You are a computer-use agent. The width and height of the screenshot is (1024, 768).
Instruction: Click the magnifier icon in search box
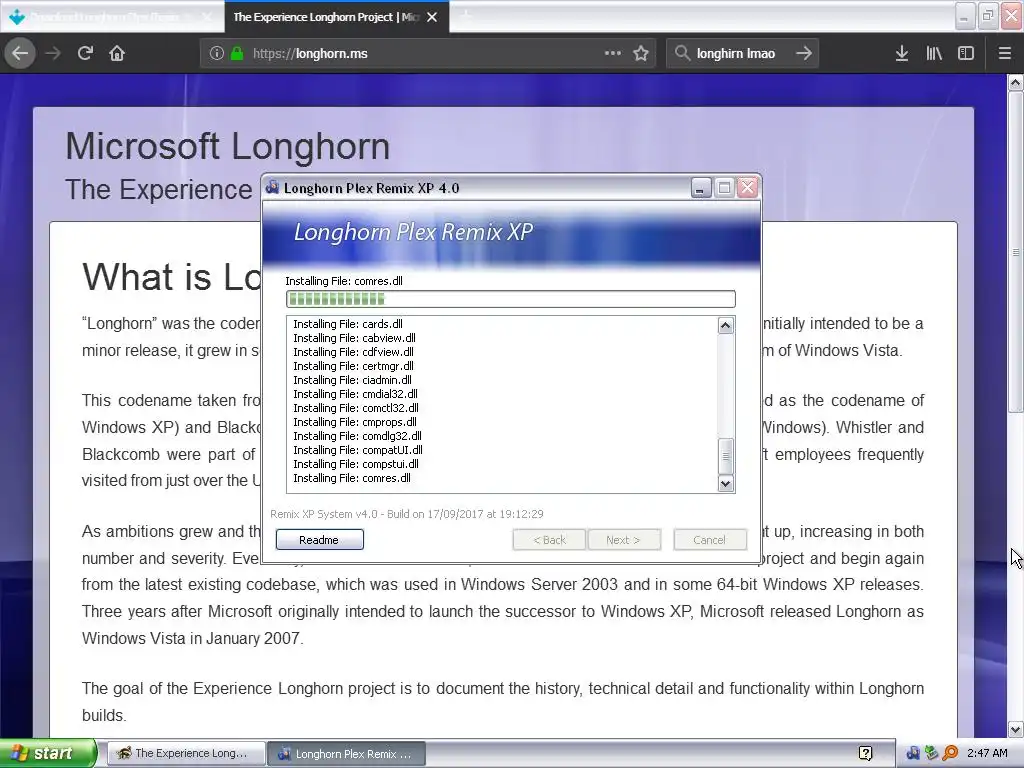[x=682, y=53]
